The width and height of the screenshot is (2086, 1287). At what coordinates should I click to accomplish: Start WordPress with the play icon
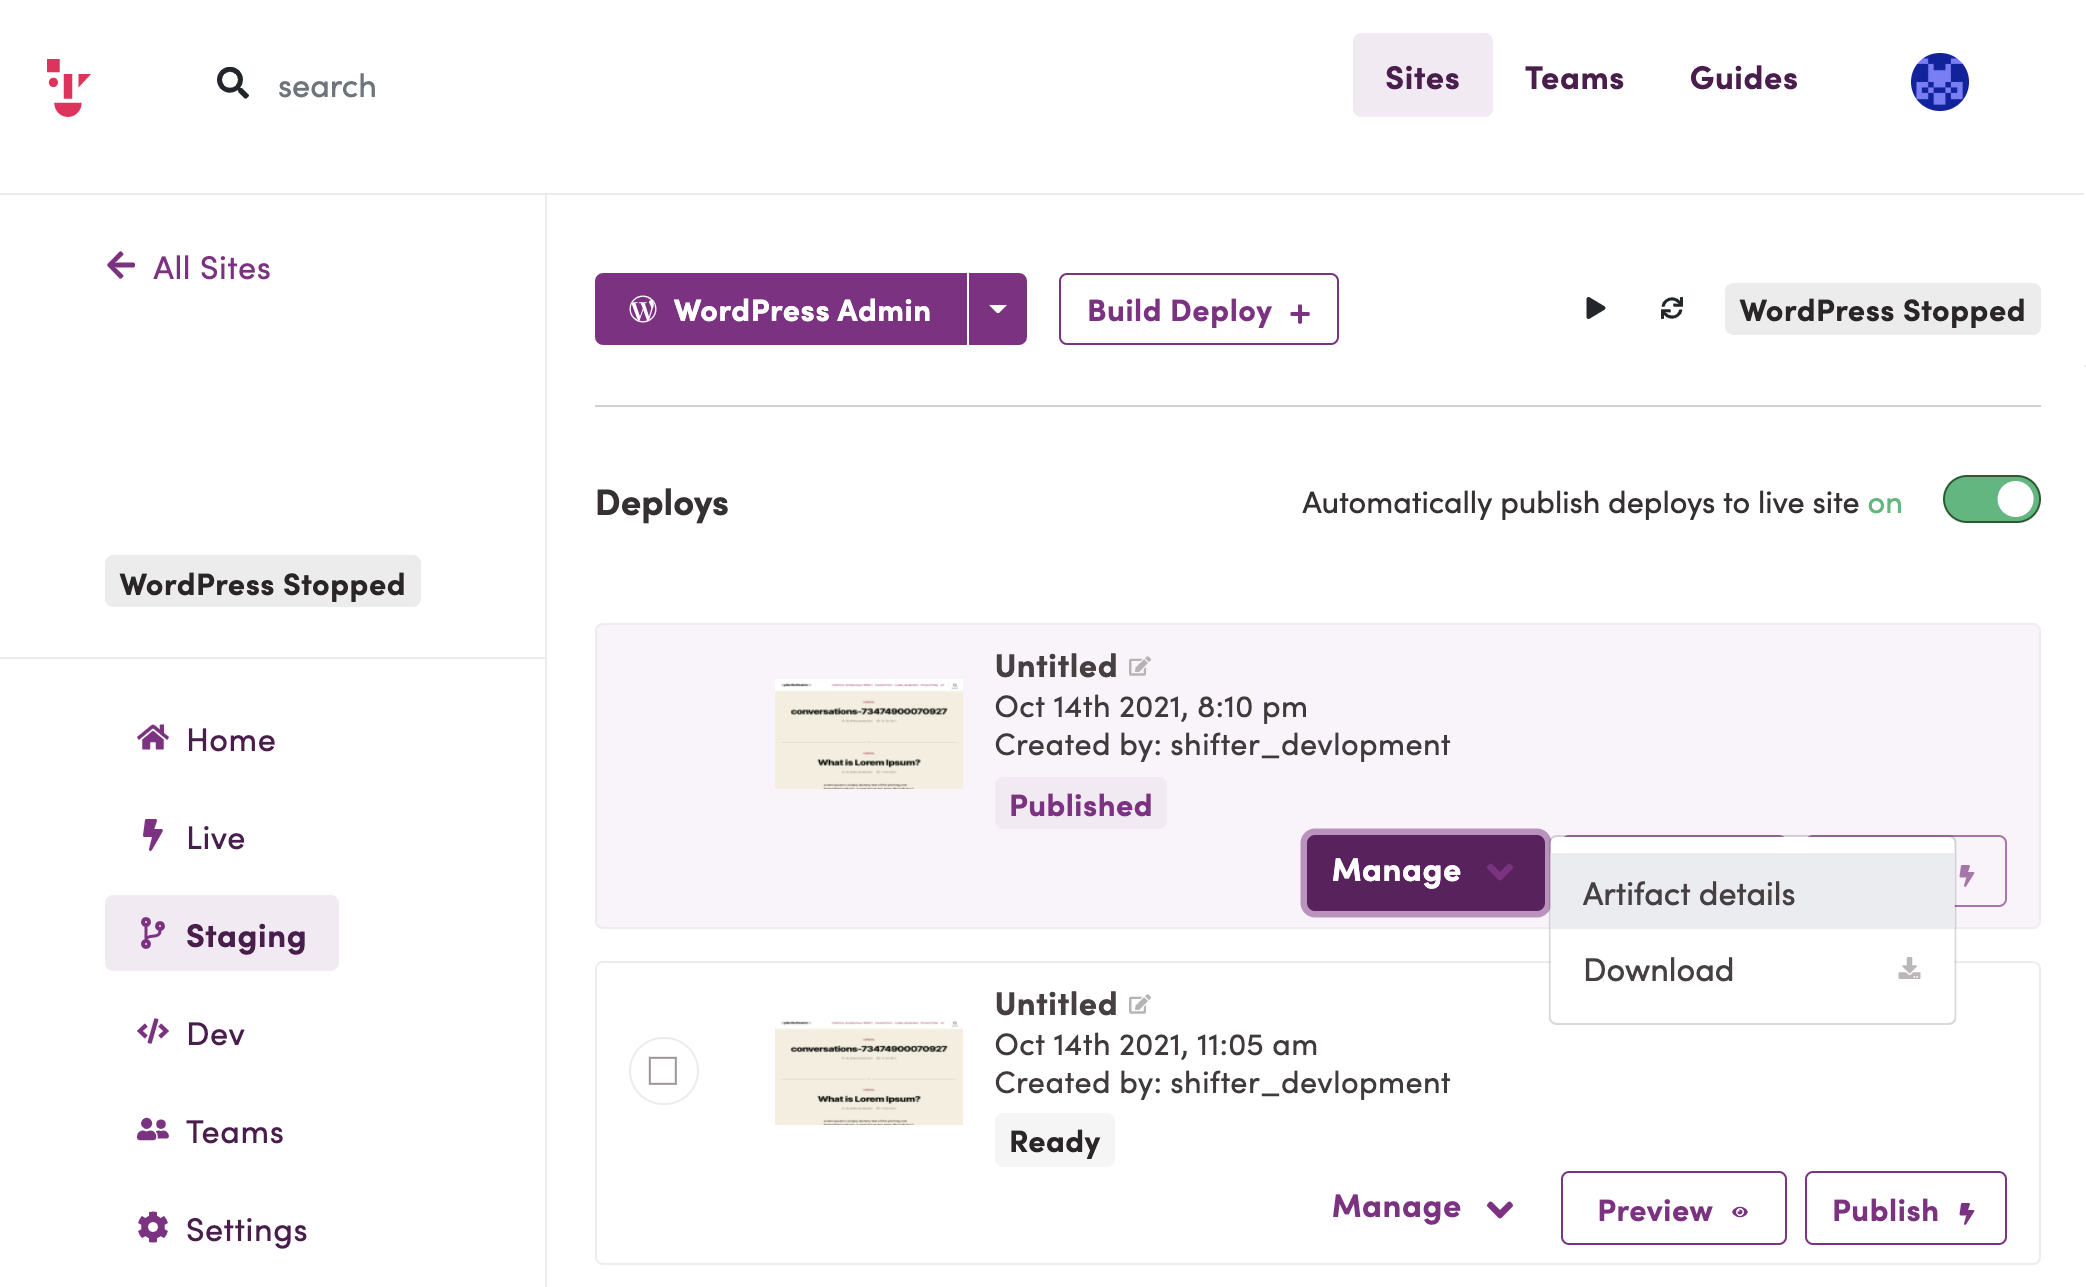[x=1595, y=308]
